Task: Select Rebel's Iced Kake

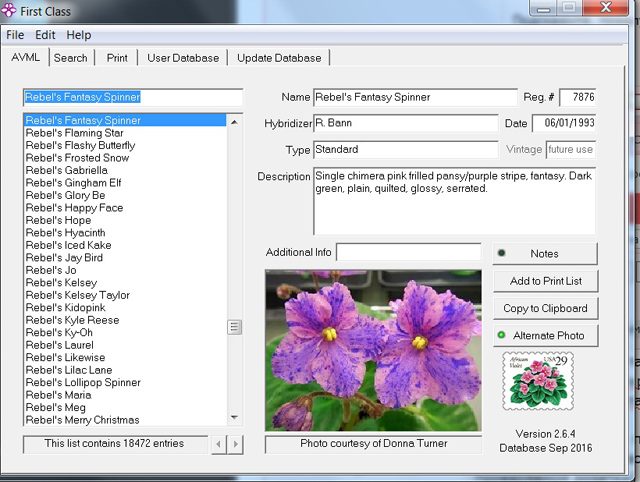Action: tap(125, 245)
